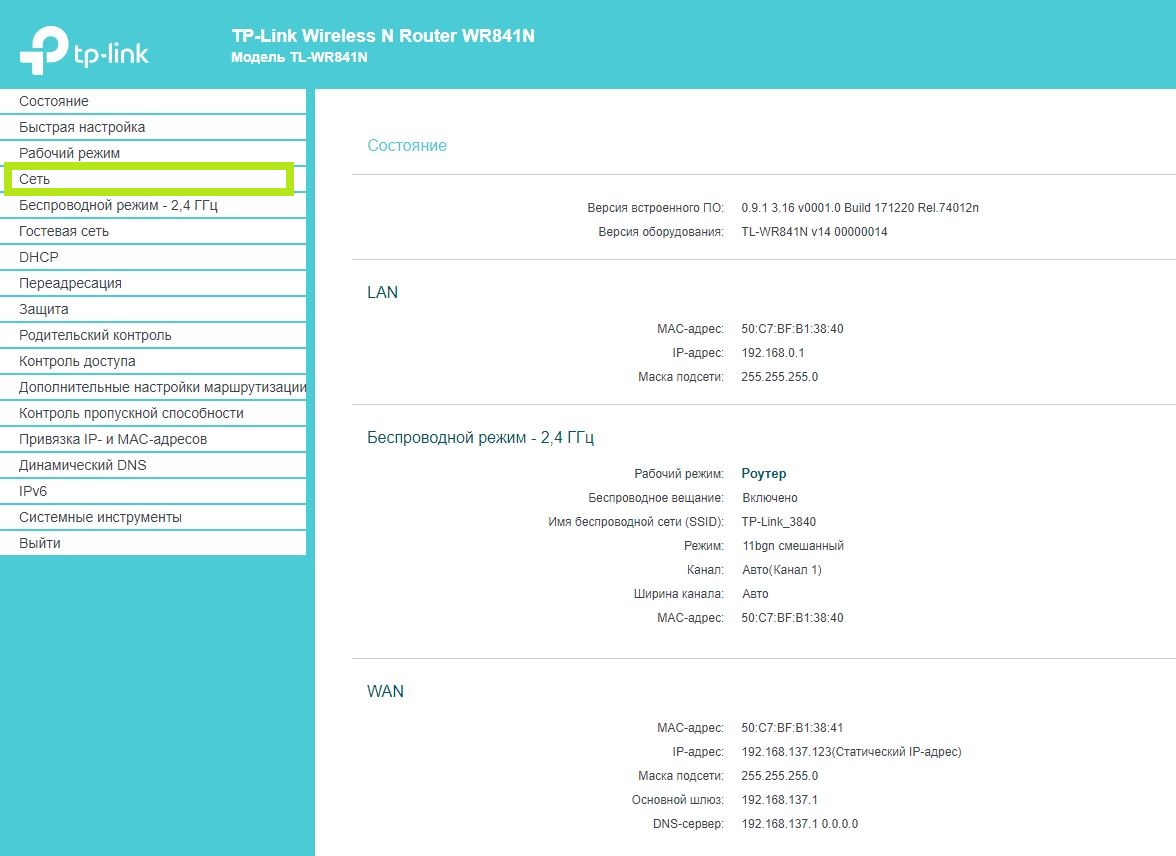The height and width of the screenshot is (856, 1176).
Task: Open Дополнительные настройки маршрутизации
Action: tap(160, 387)
